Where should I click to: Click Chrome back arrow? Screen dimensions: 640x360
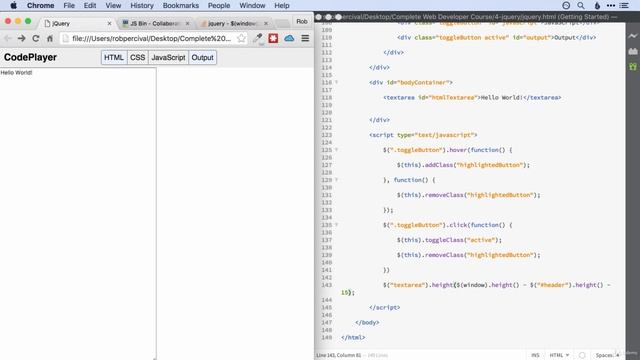tap(7, 38)
